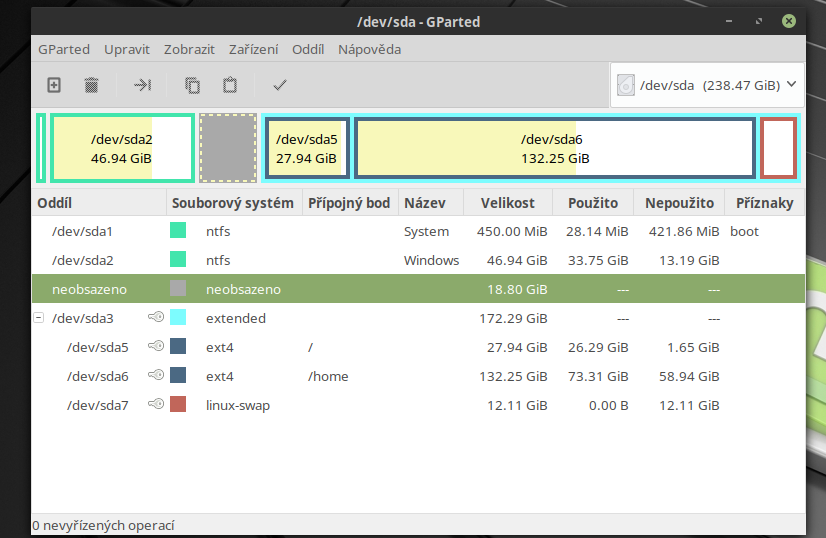Screen dimensions: 826x538
Task: Click the copy partition toolbar icon
Action: 192,86
